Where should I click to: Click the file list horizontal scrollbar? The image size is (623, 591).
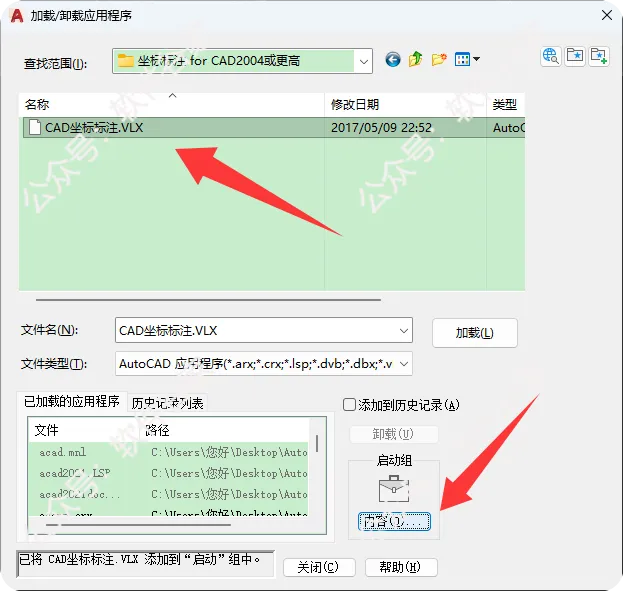(208, 300)
